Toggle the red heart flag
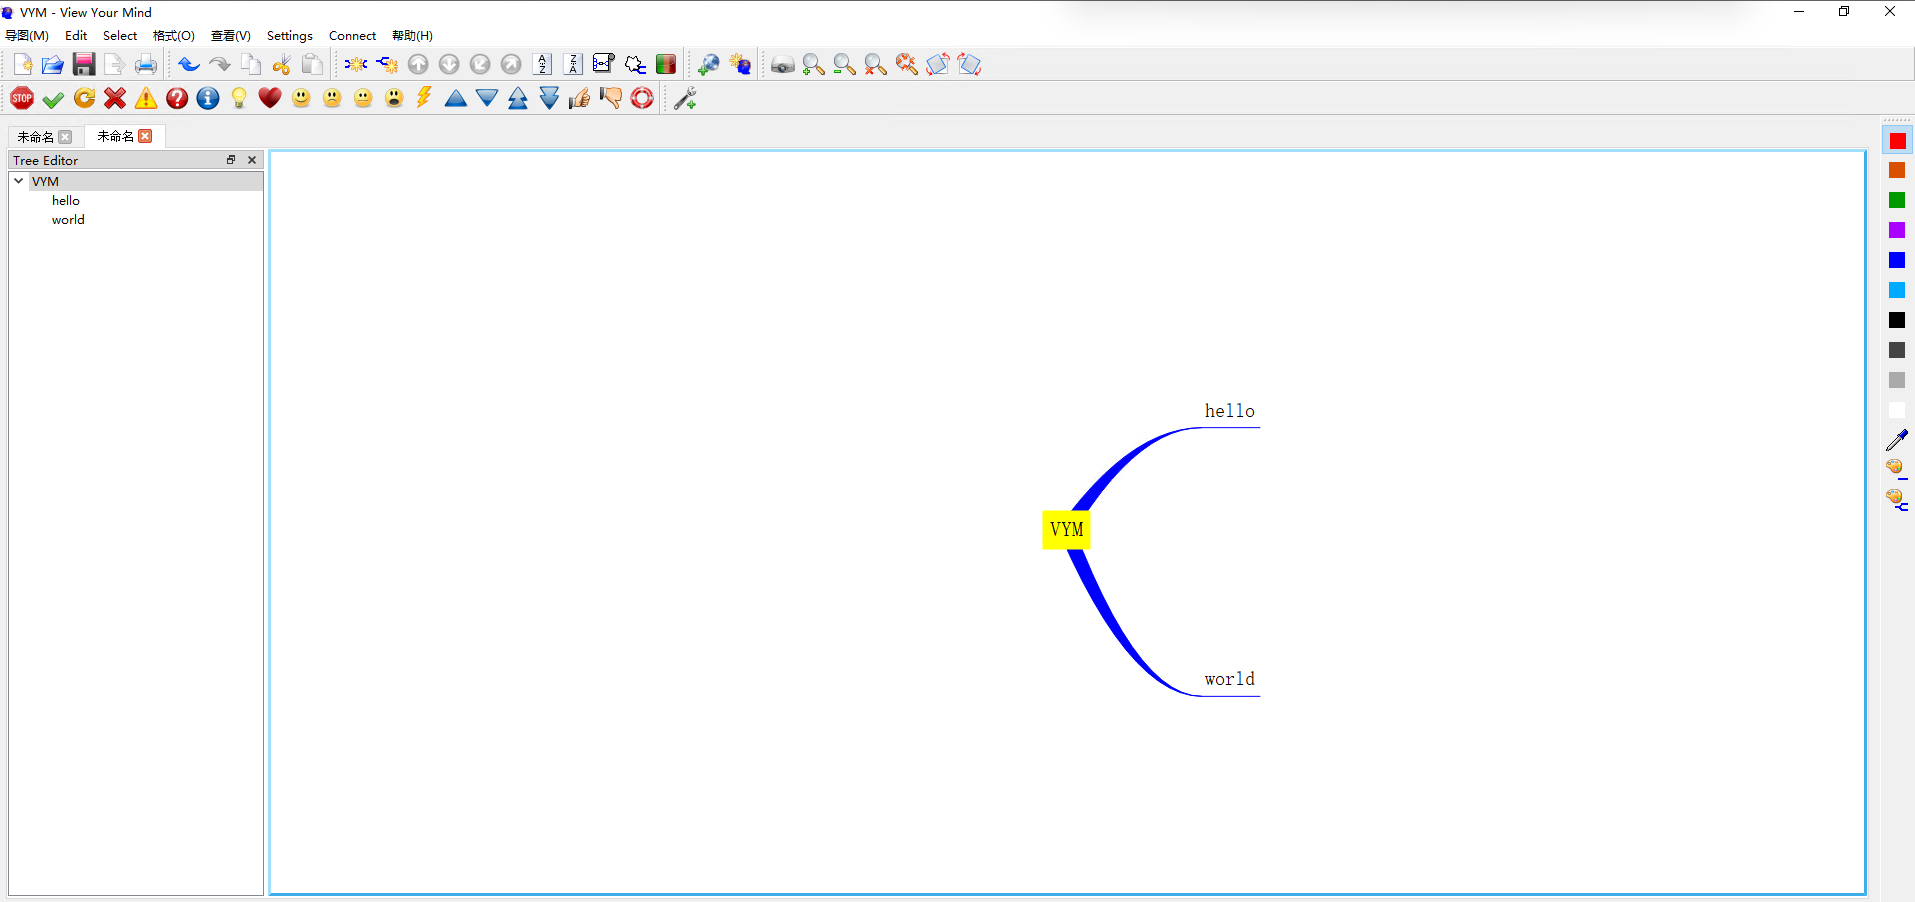This screenshot has height=902, width=1915. tap(270, 98)
